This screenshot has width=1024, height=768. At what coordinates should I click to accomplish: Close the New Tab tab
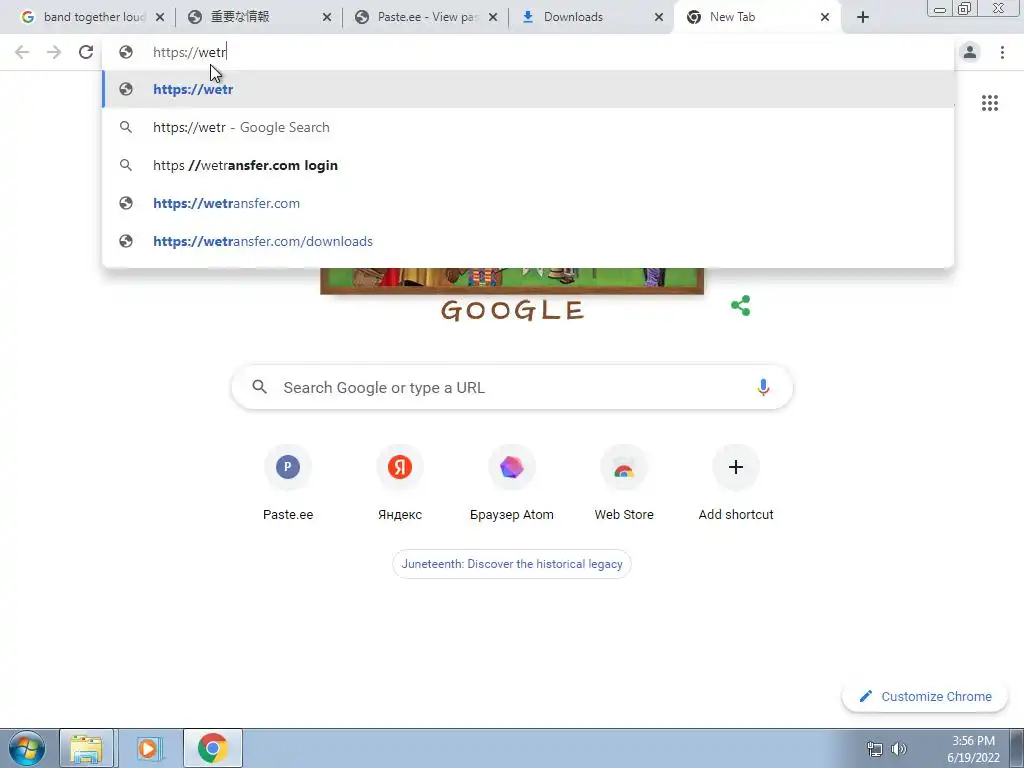point(825,17)
